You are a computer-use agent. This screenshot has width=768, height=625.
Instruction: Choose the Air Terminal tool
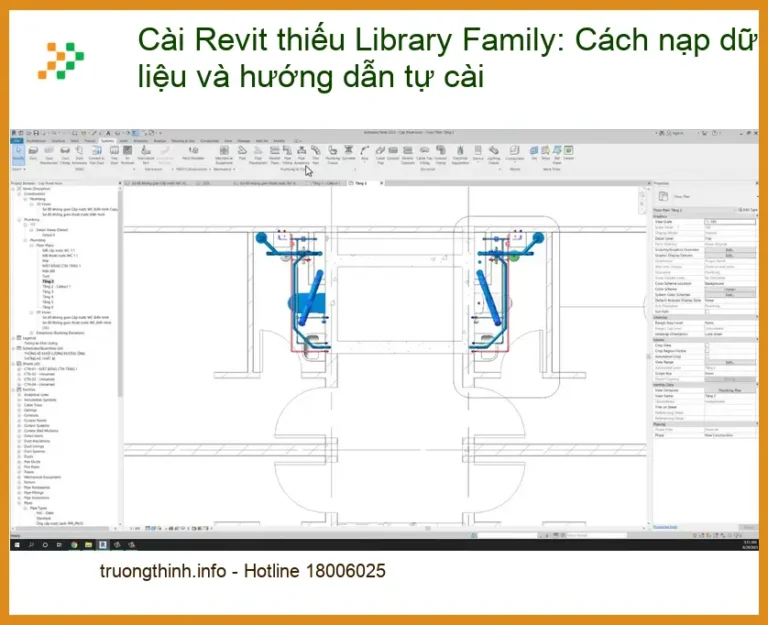127,154
